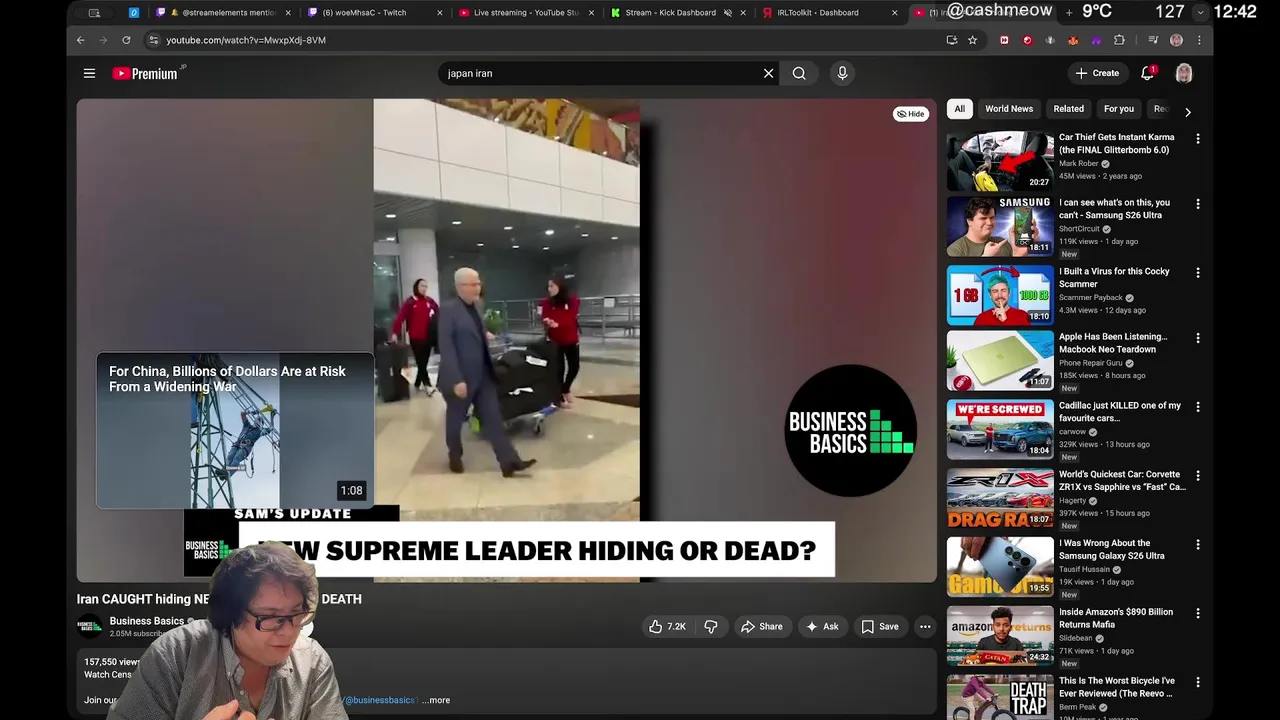Select the For you filter chip
1280x720 pixels.
tap(1119, 108)
